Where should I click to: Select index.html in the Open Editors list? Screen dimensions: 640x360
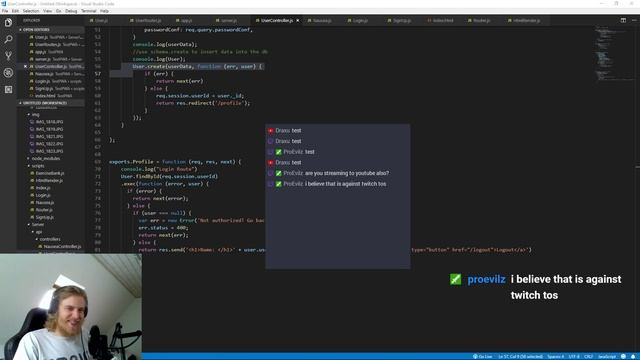52,96
